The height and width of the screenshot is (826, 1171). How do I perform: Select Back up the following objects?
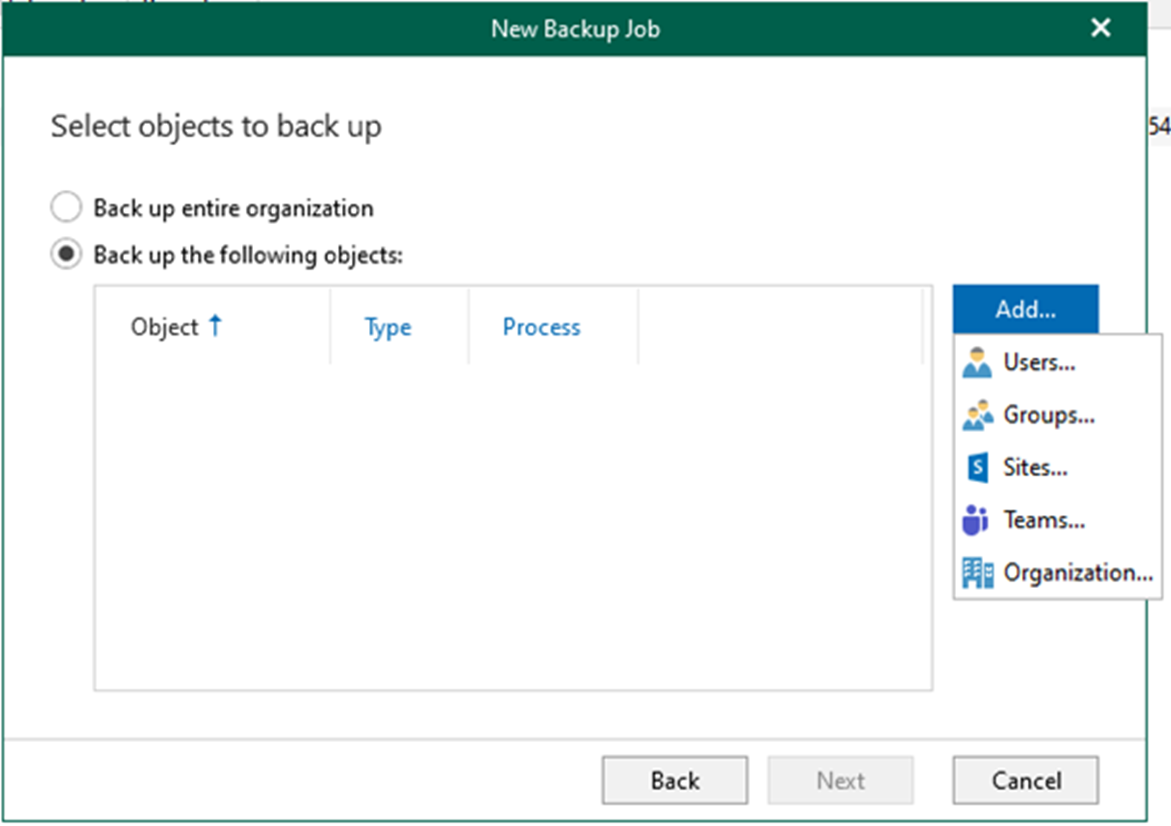click(66, 255)
